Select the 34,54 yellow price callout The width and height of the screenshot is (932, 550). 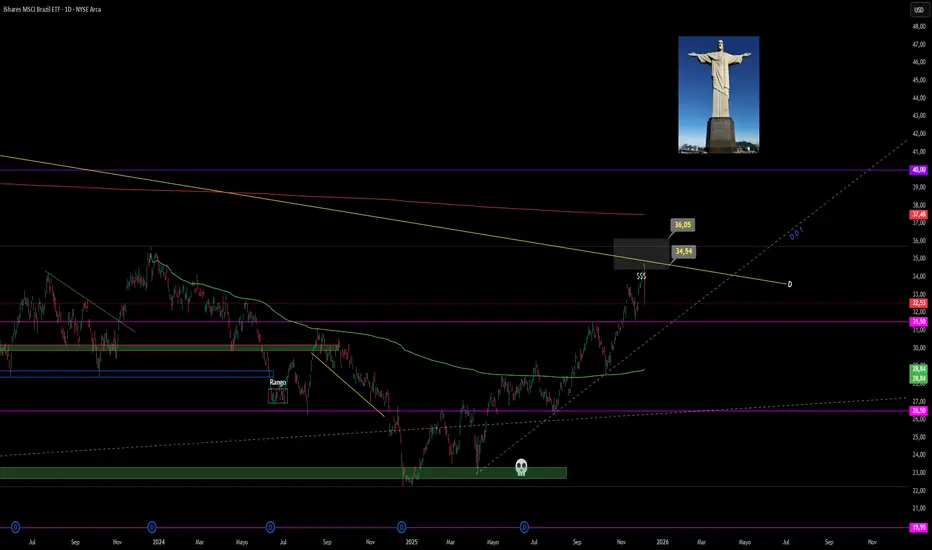684,252
